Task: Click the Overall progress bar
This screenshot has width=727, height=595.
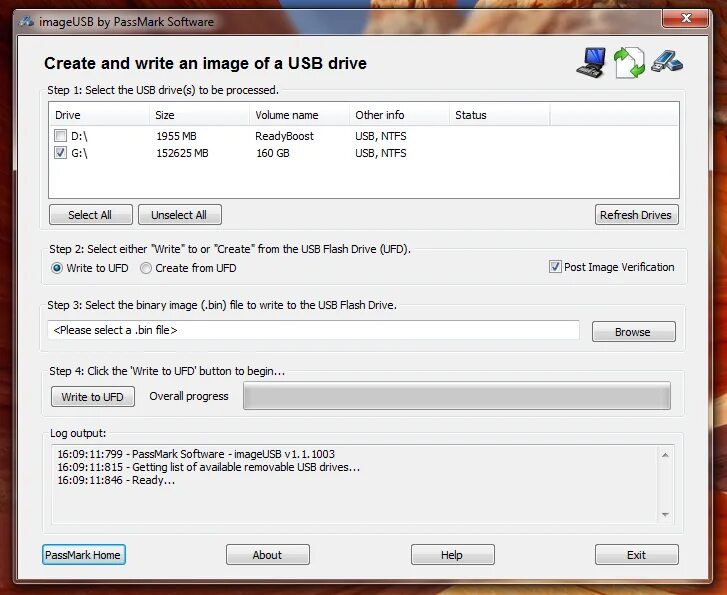Action: [457, 396]
